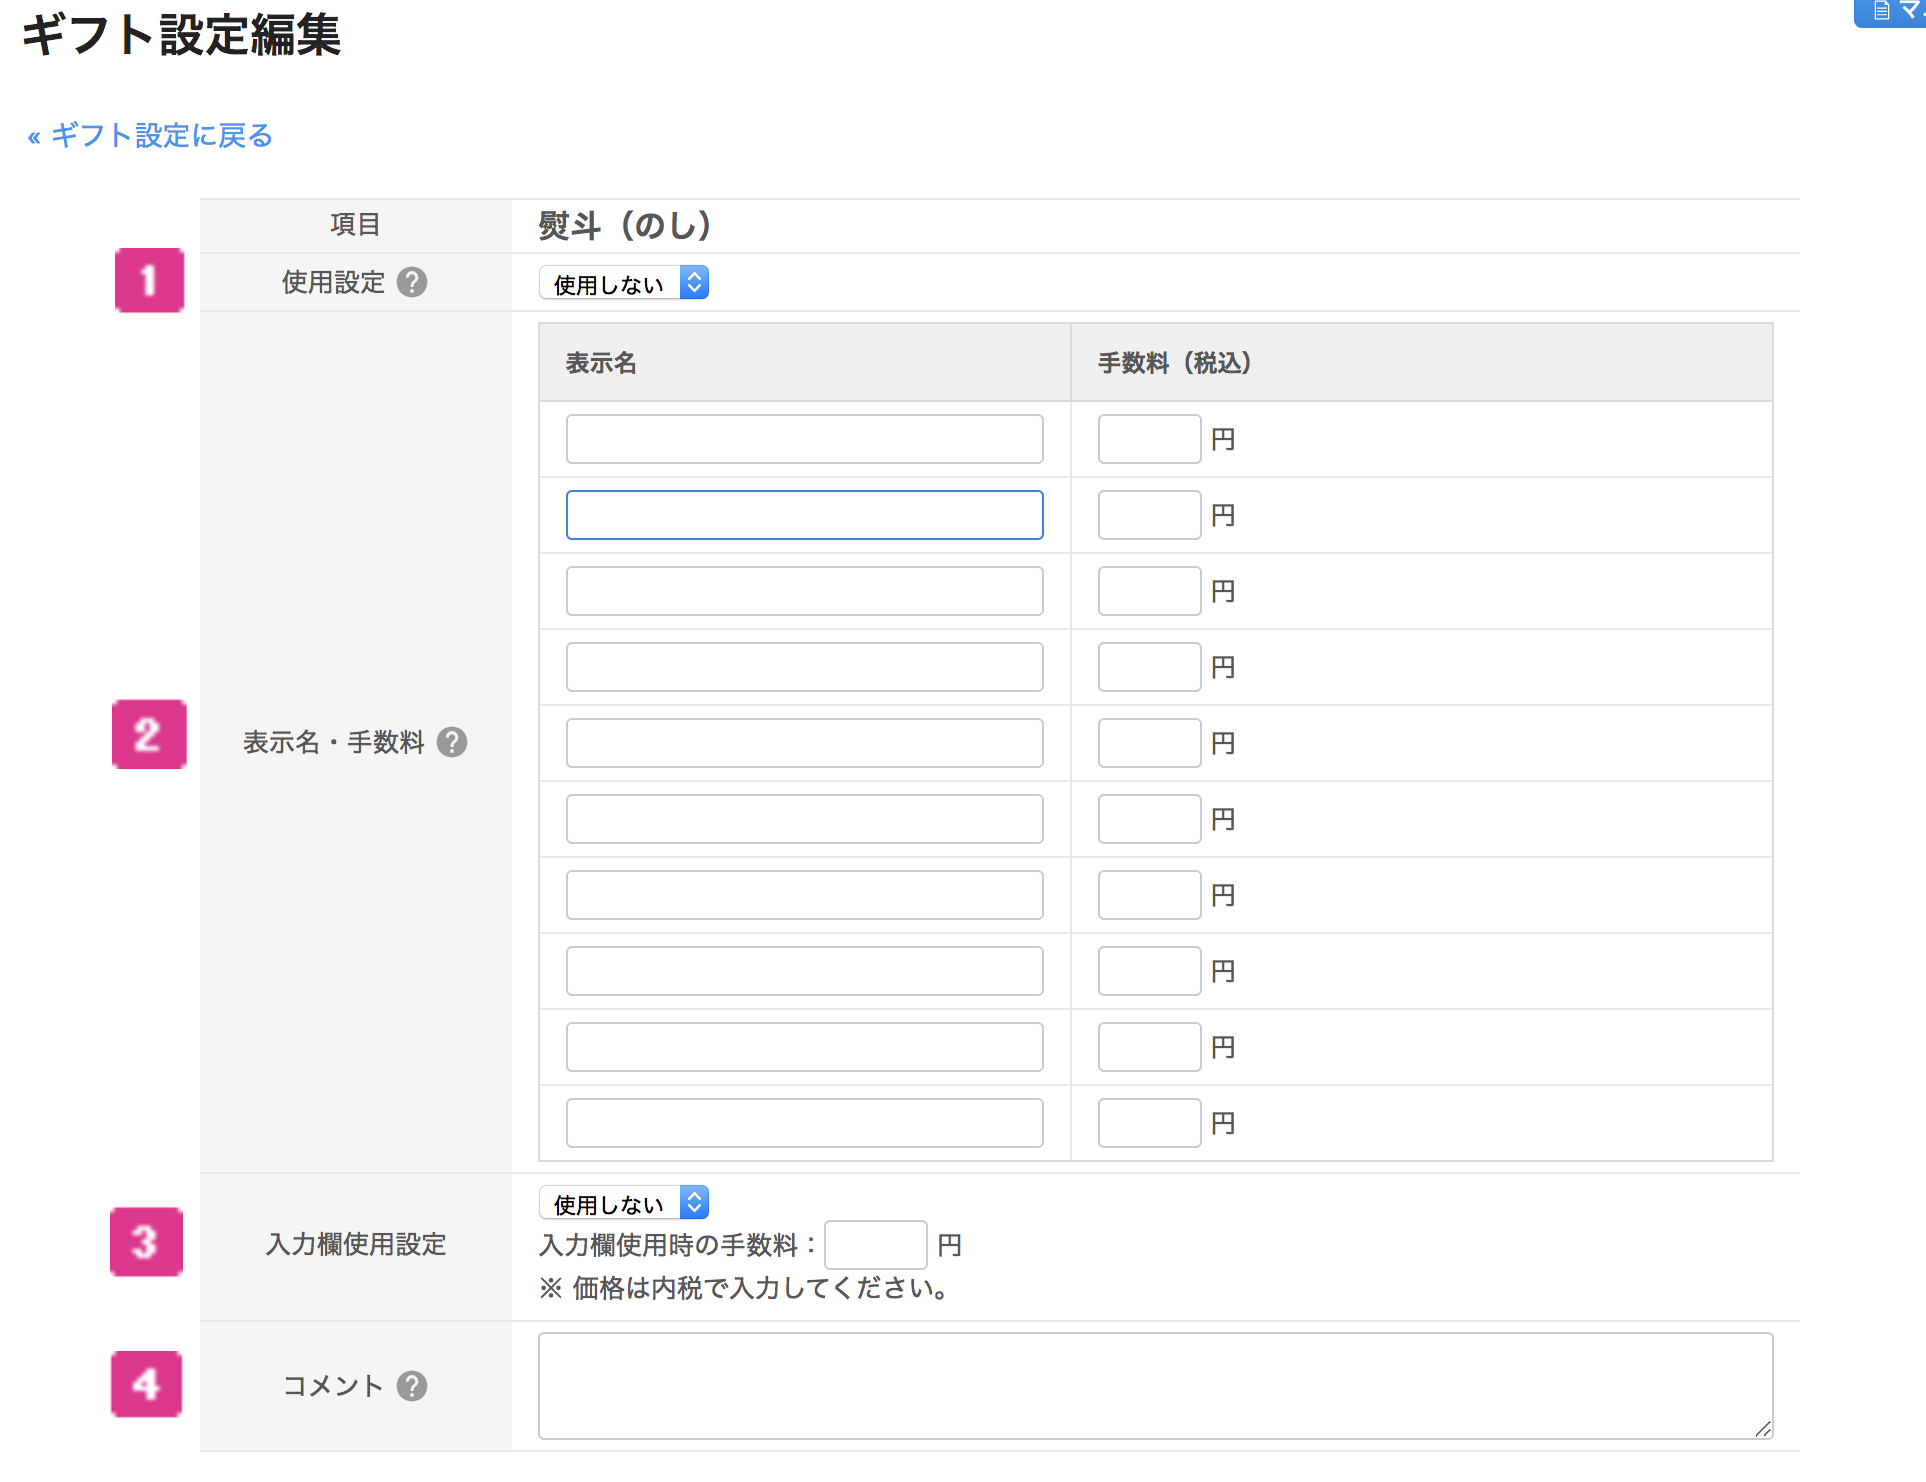Click the tenth row 手数料 yen field
1926x1482 pixels.
pyautogui.click(x=1150, y=1123)
